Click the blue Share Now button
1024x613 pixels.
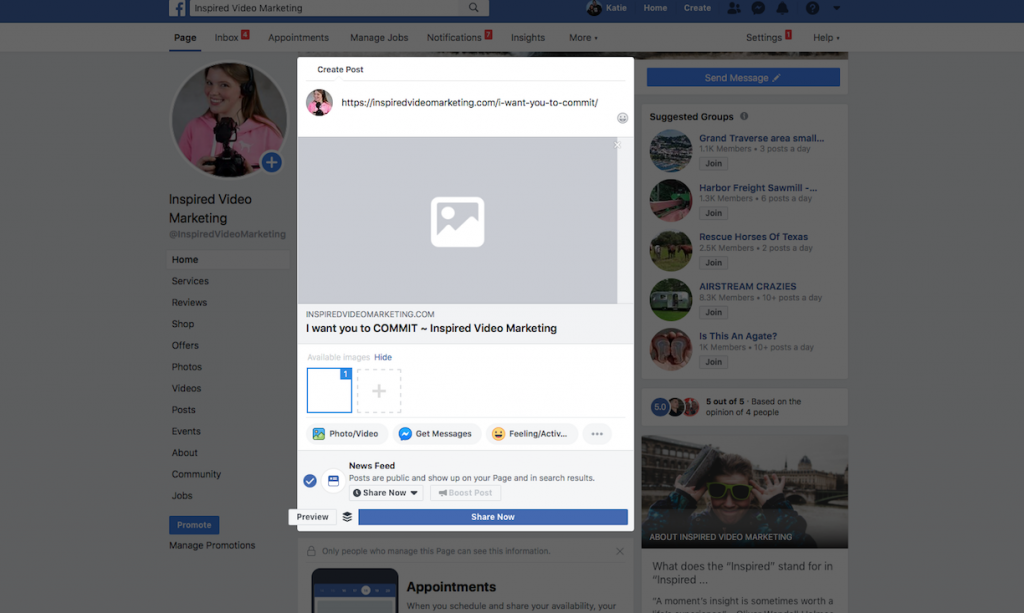tap(493, 517)
